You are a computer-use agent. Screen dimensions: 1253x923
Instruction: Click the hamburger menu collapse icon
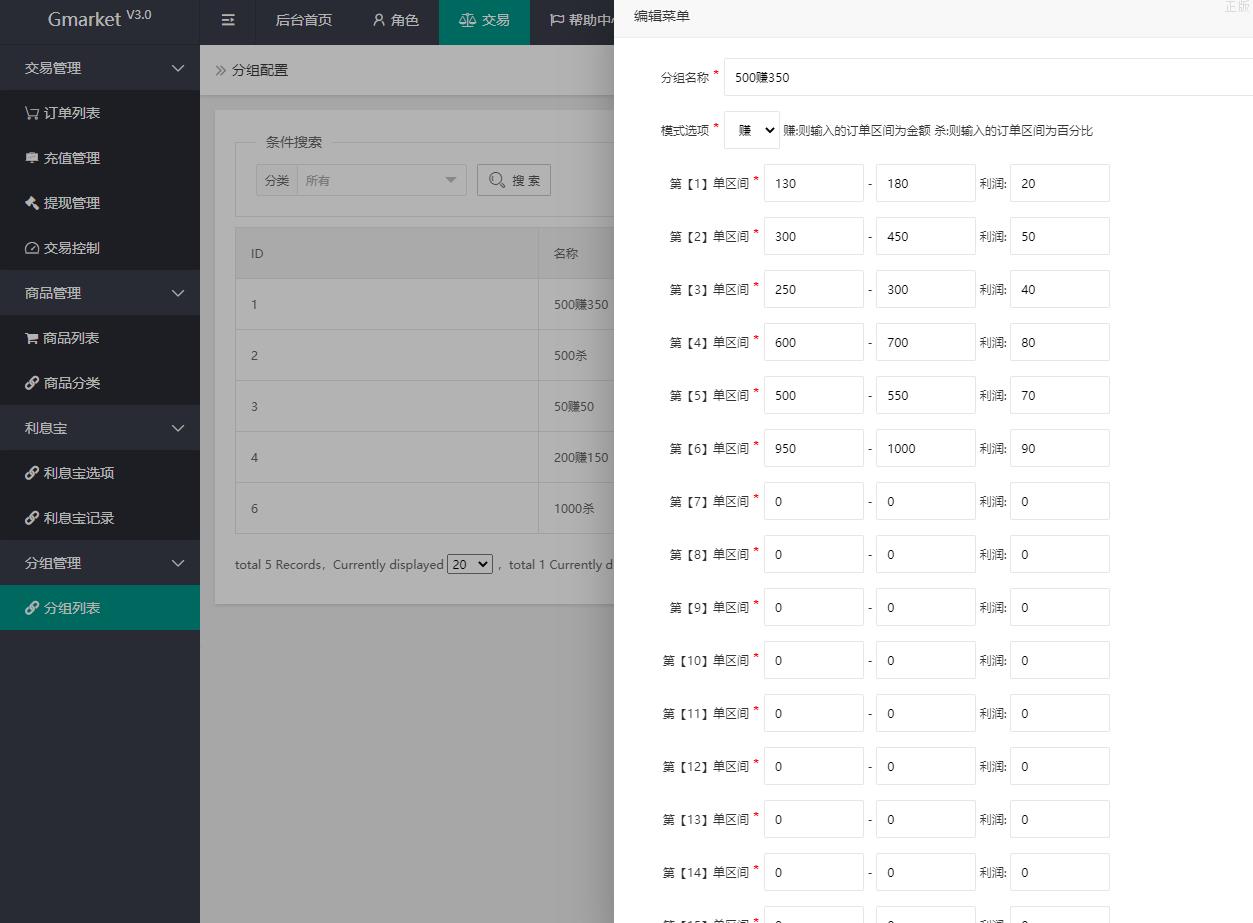click(228, 20)
